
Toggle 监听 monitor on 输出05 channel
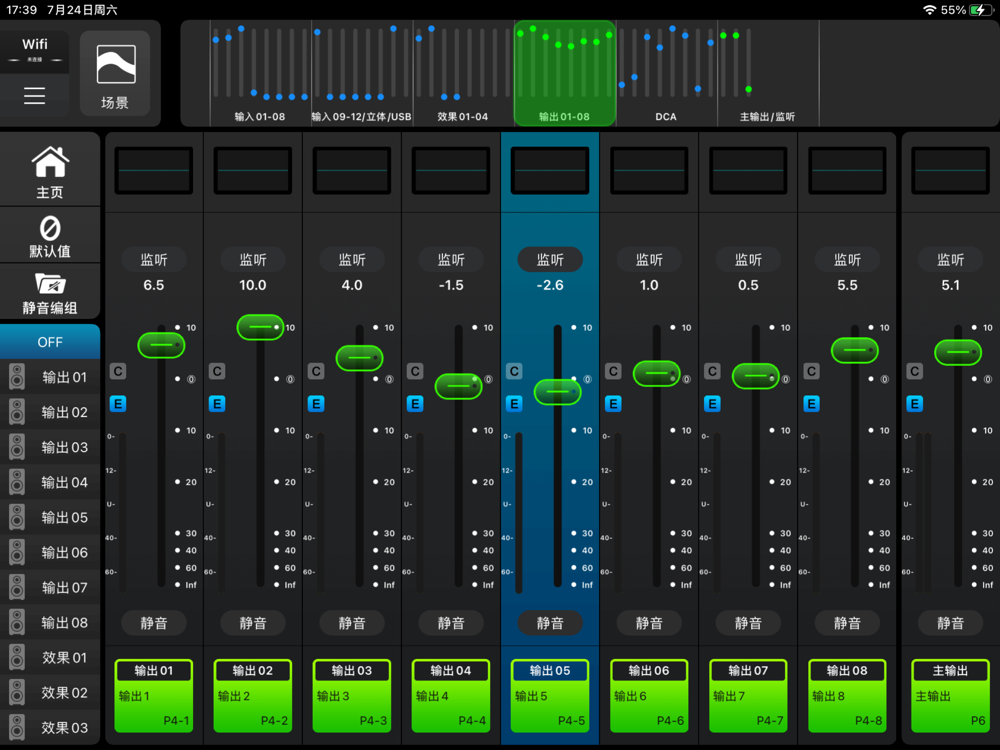tap(550, 259)
